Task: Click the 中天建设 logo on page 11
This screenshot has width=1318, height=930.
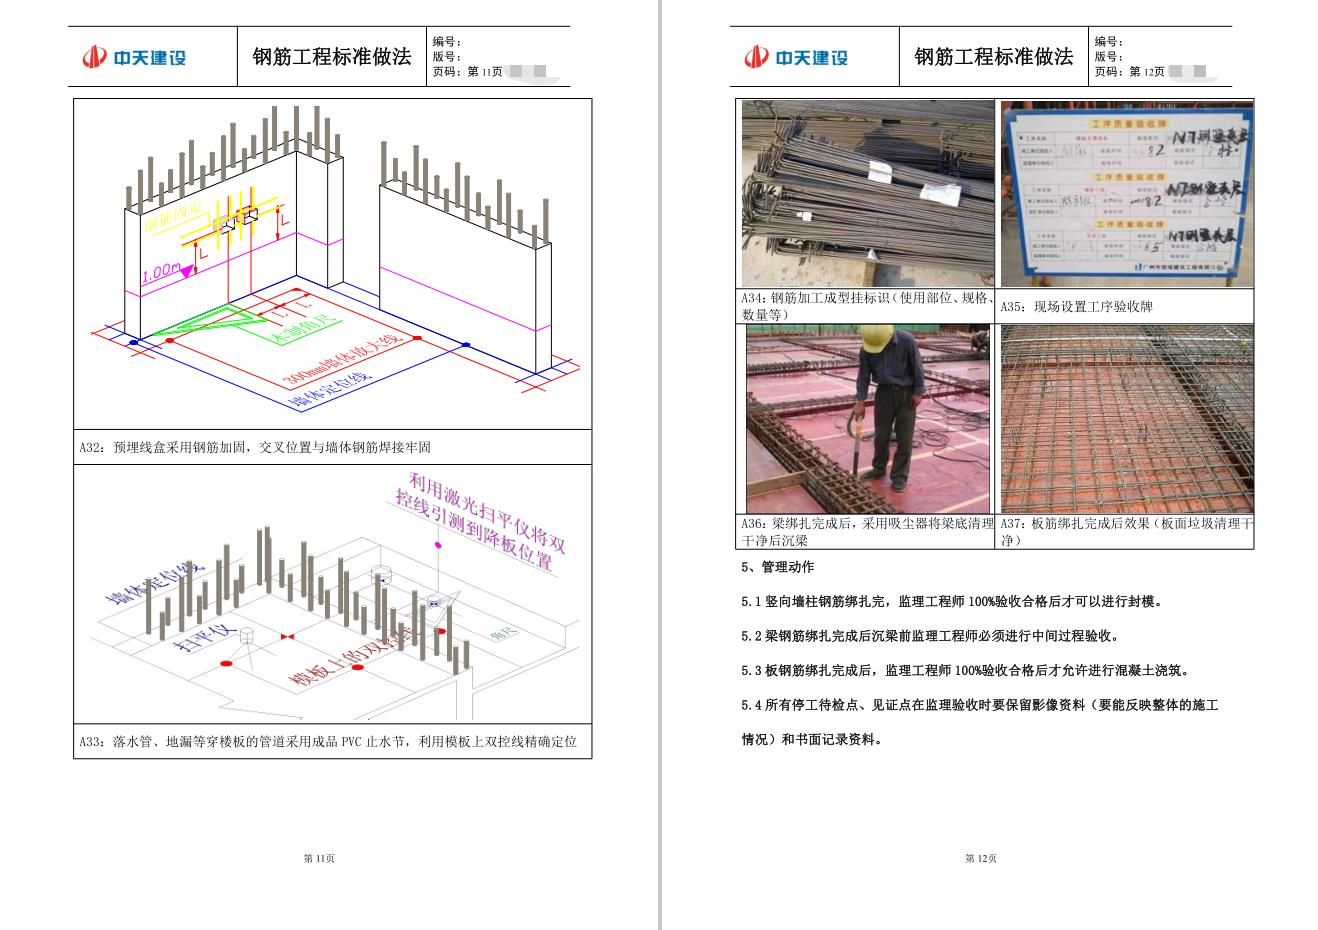Action: click(134, 57)
